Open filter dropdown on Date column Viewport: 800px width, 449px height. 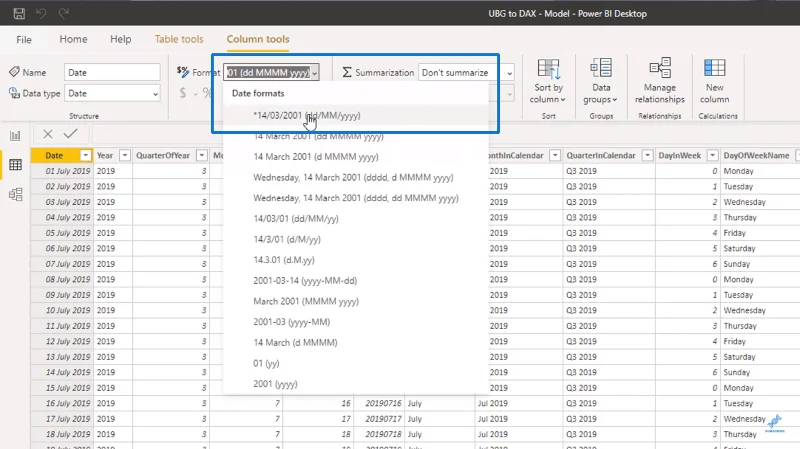click(86, 155)
